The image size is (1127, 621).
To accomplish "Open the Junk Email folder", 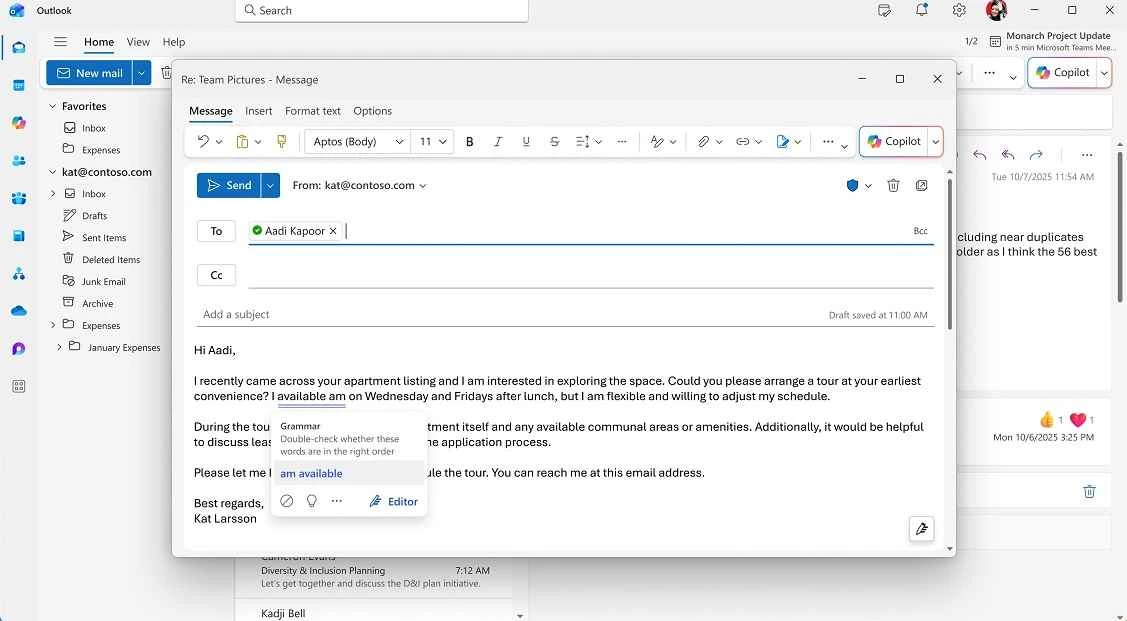I will click(104, 282).
